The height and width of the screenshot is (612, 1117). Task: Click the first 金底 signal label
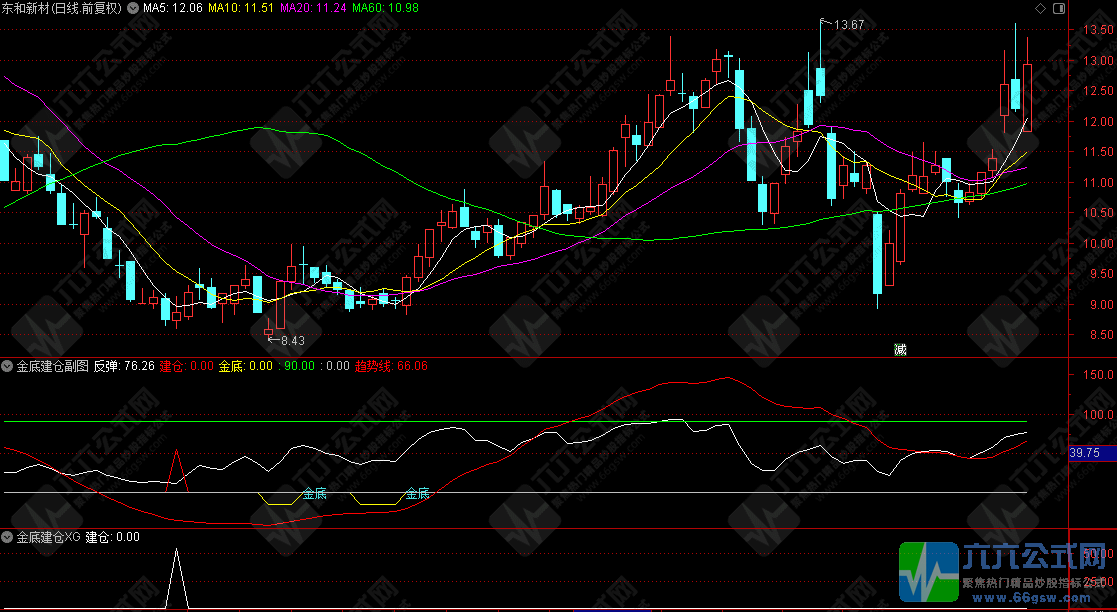314,493
